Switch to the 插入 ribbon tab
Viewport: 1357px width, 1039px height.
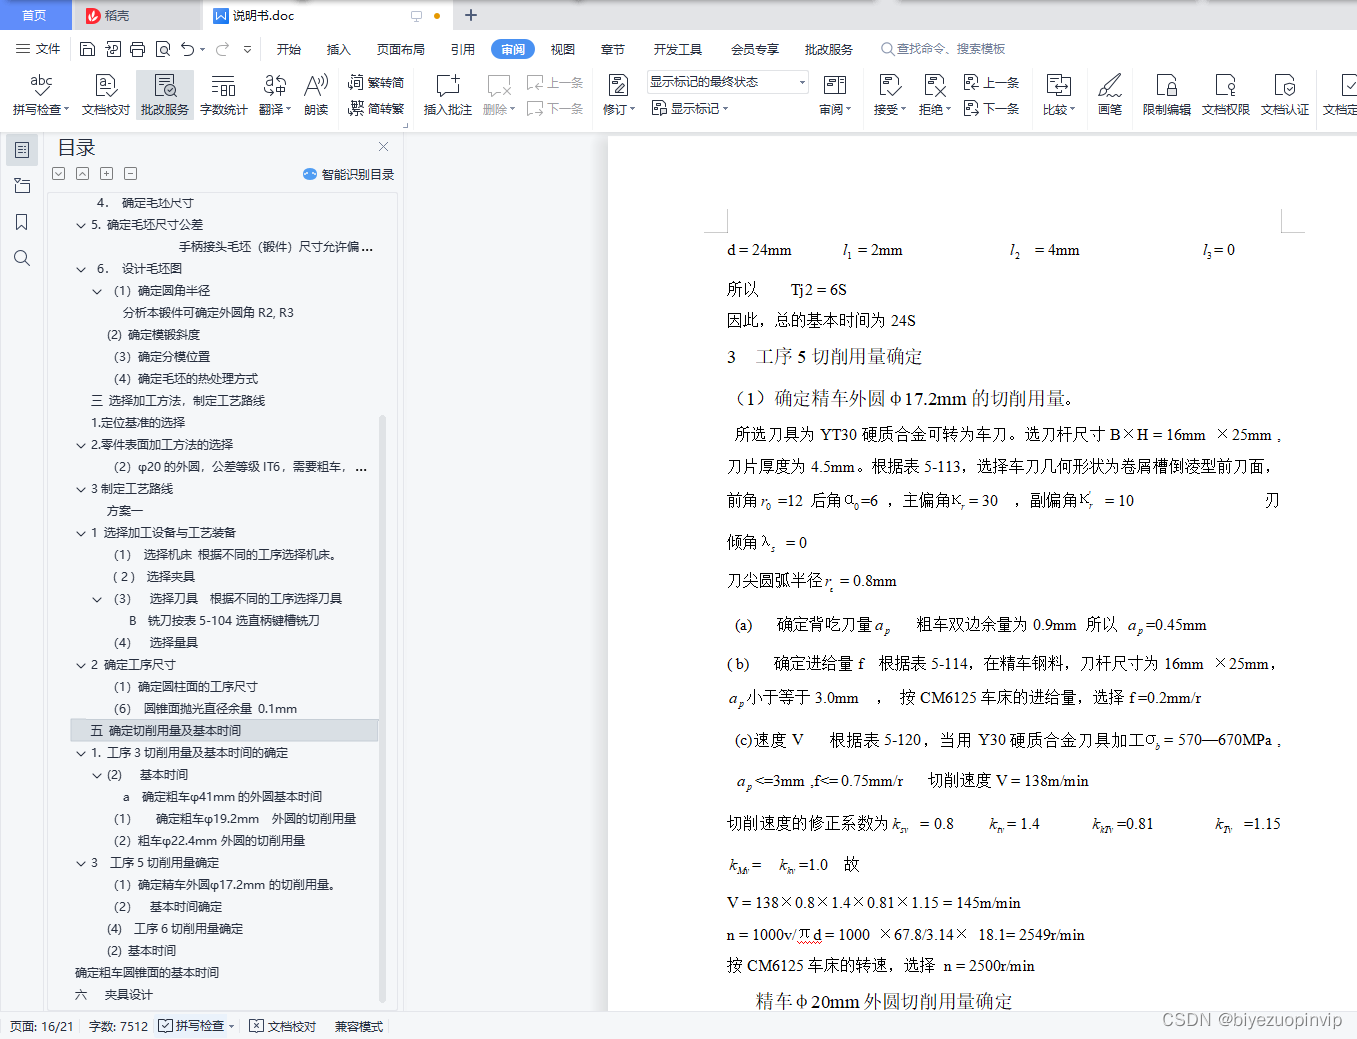pos(338,49)
